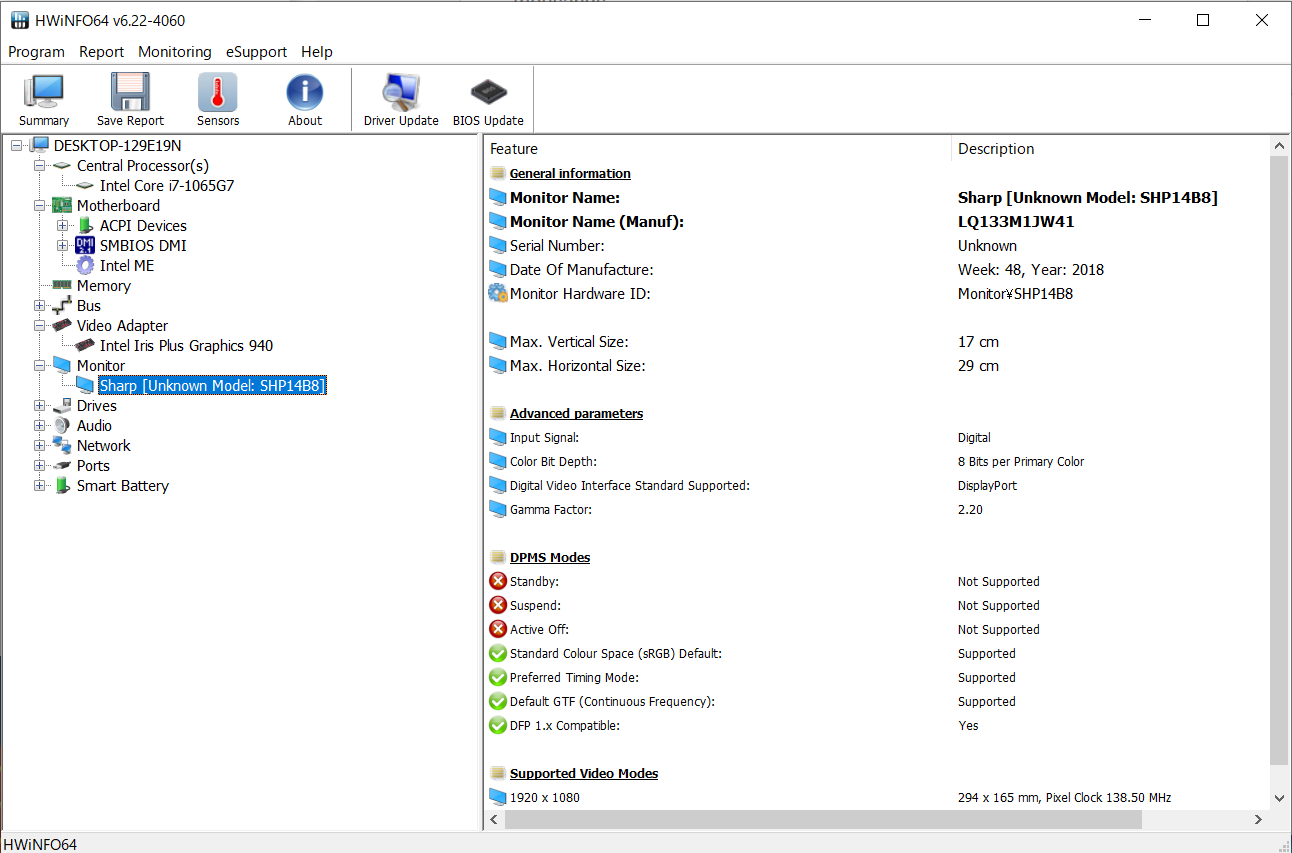Select Intel Core i7-1065G7 tree item
The height and width of the screenshot is (853, 1292).
pyautogui.click(x=167, y=186)
